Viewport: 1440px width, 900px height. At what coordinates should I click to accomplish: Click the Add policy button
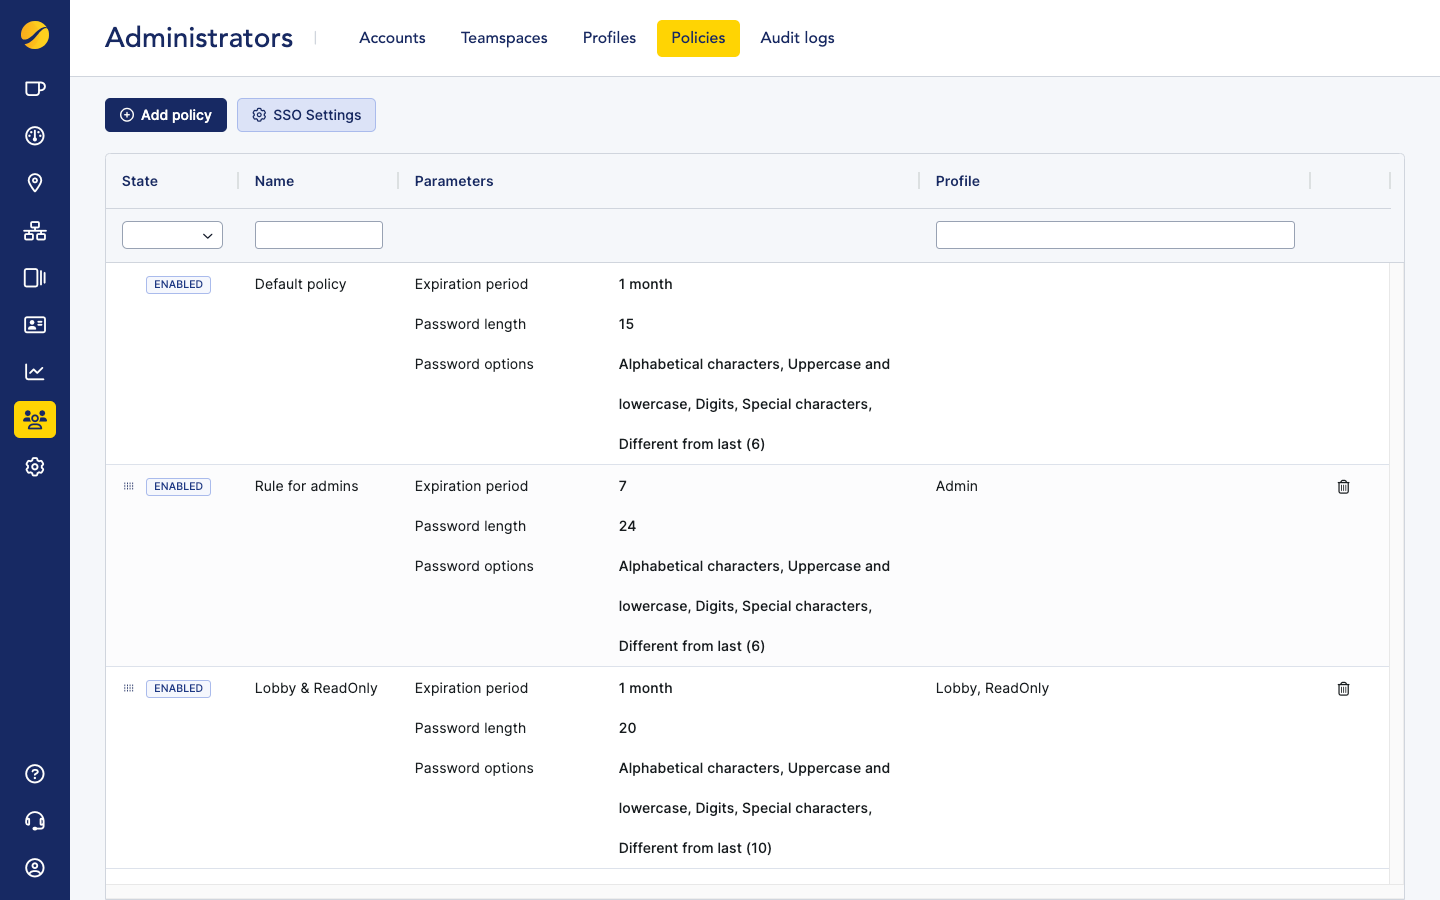[165, 115]
